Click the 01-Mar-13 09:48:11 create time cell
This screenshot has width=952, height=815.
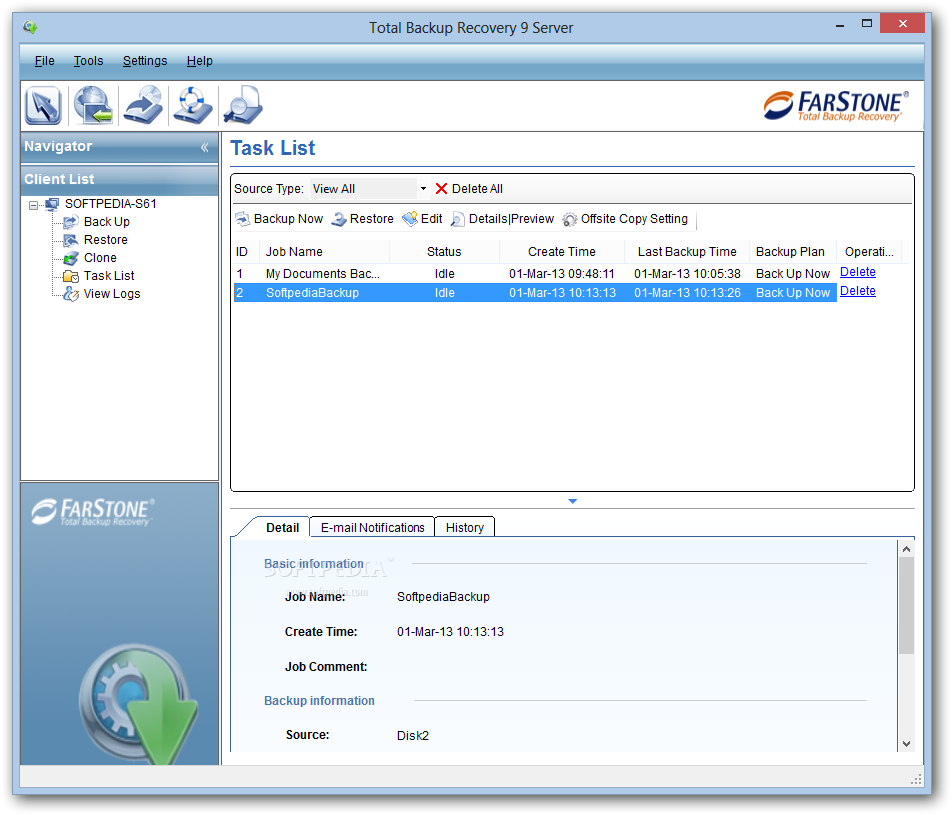pos(562,274)
